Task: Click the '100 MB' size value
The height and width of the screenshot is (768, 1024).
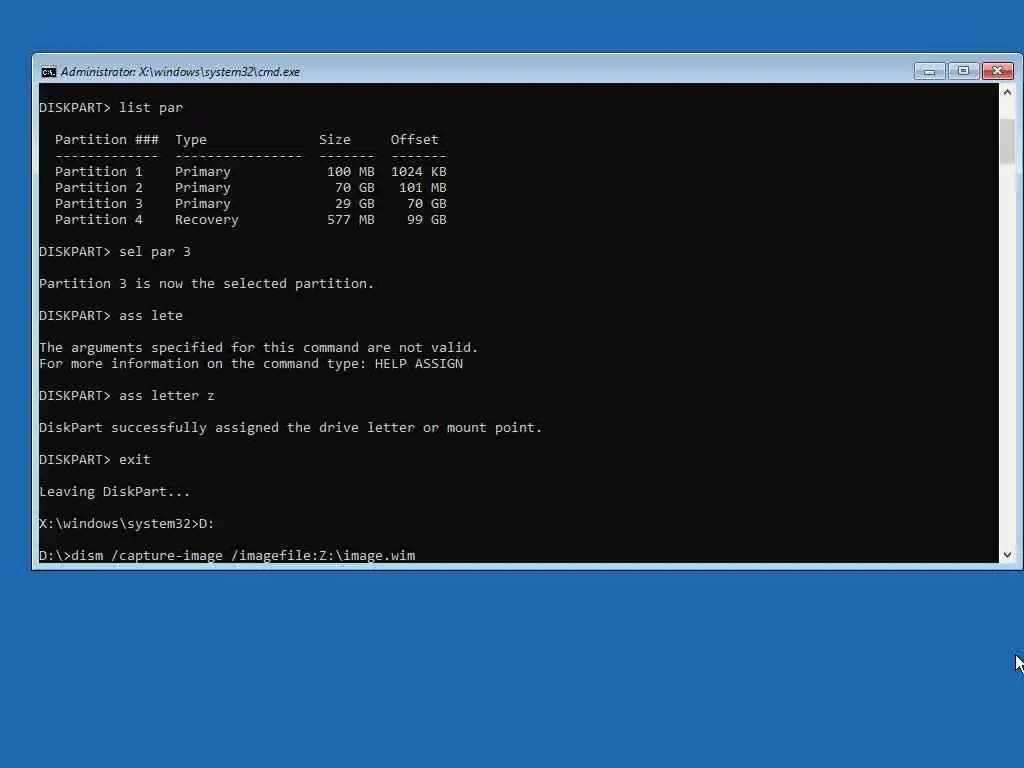Action: pyautogui.click(x=351, y=171)
